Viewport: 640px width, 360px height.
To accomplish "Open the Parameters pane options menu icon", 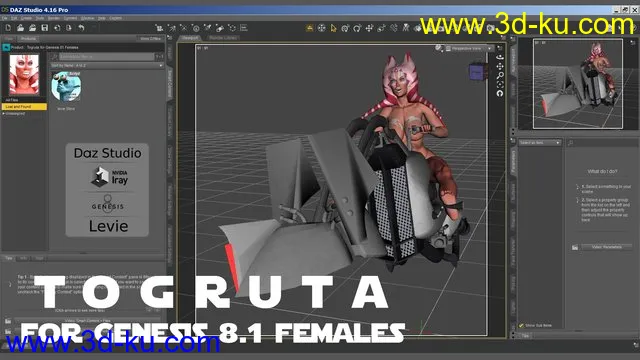I will [513, 140].
